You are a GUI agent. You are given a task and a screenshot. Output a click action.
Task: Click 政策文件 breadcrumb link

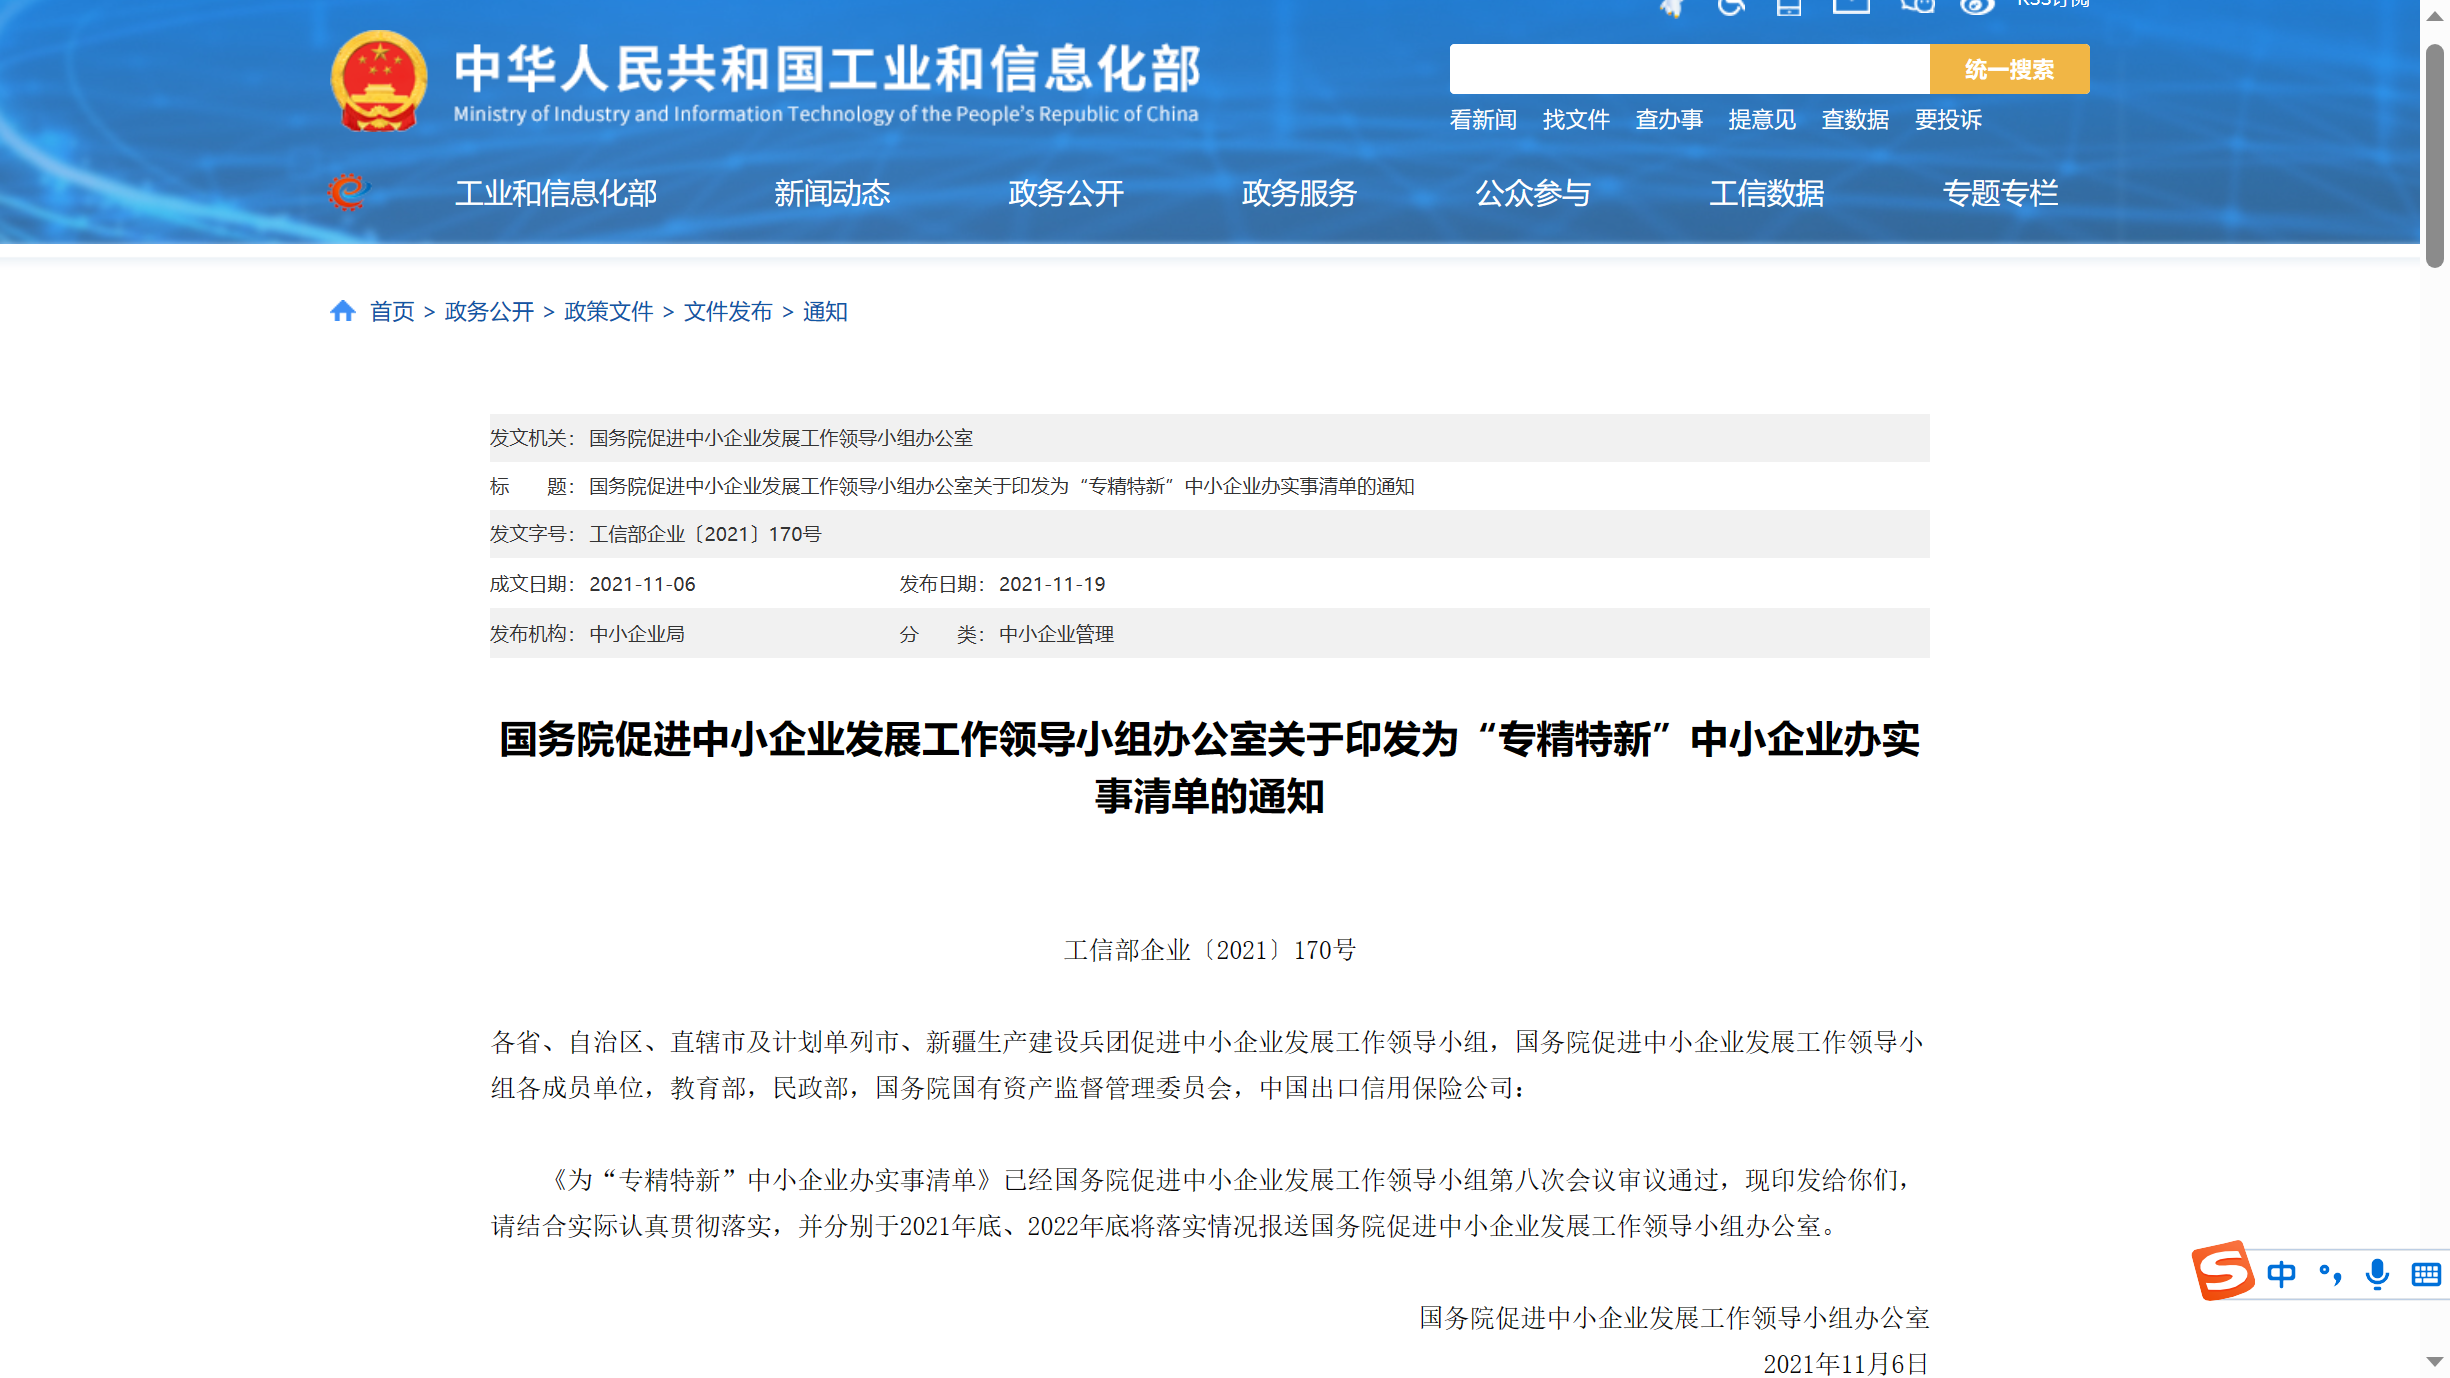point(608,312)
